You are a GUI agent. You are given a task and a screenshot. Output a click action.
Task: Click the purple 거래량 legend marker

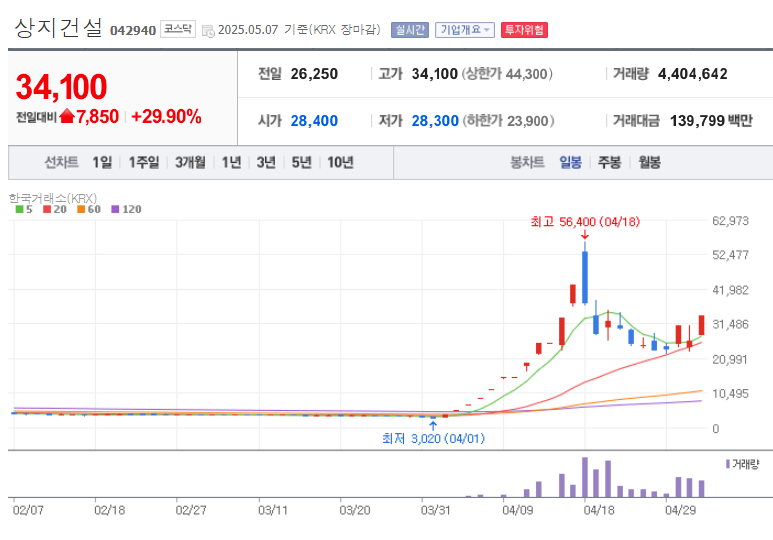tap(728, 464)
